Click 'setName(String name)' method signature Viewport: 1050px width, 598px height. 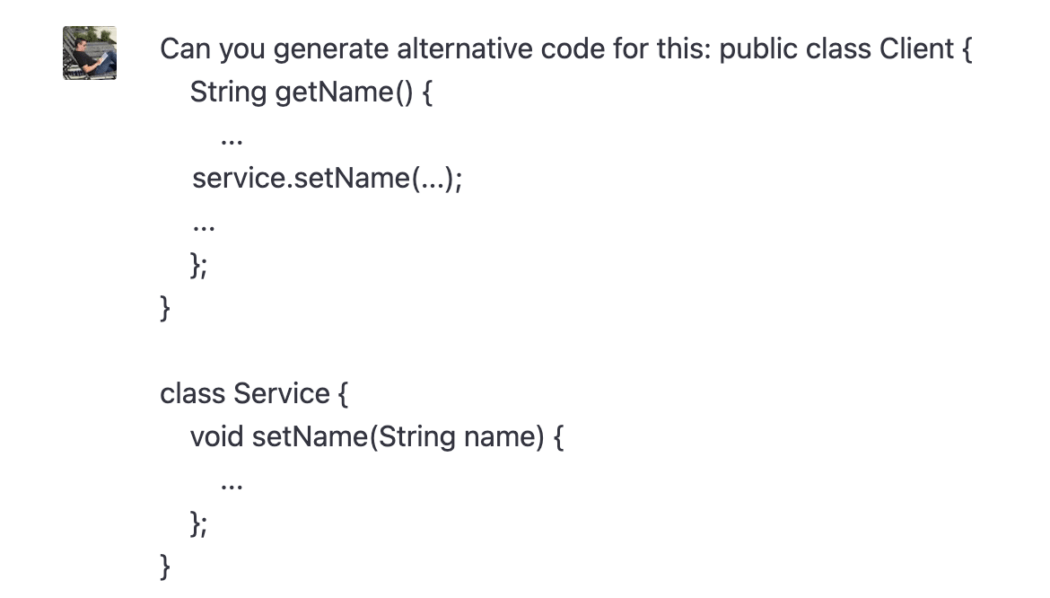click(398, 437)
